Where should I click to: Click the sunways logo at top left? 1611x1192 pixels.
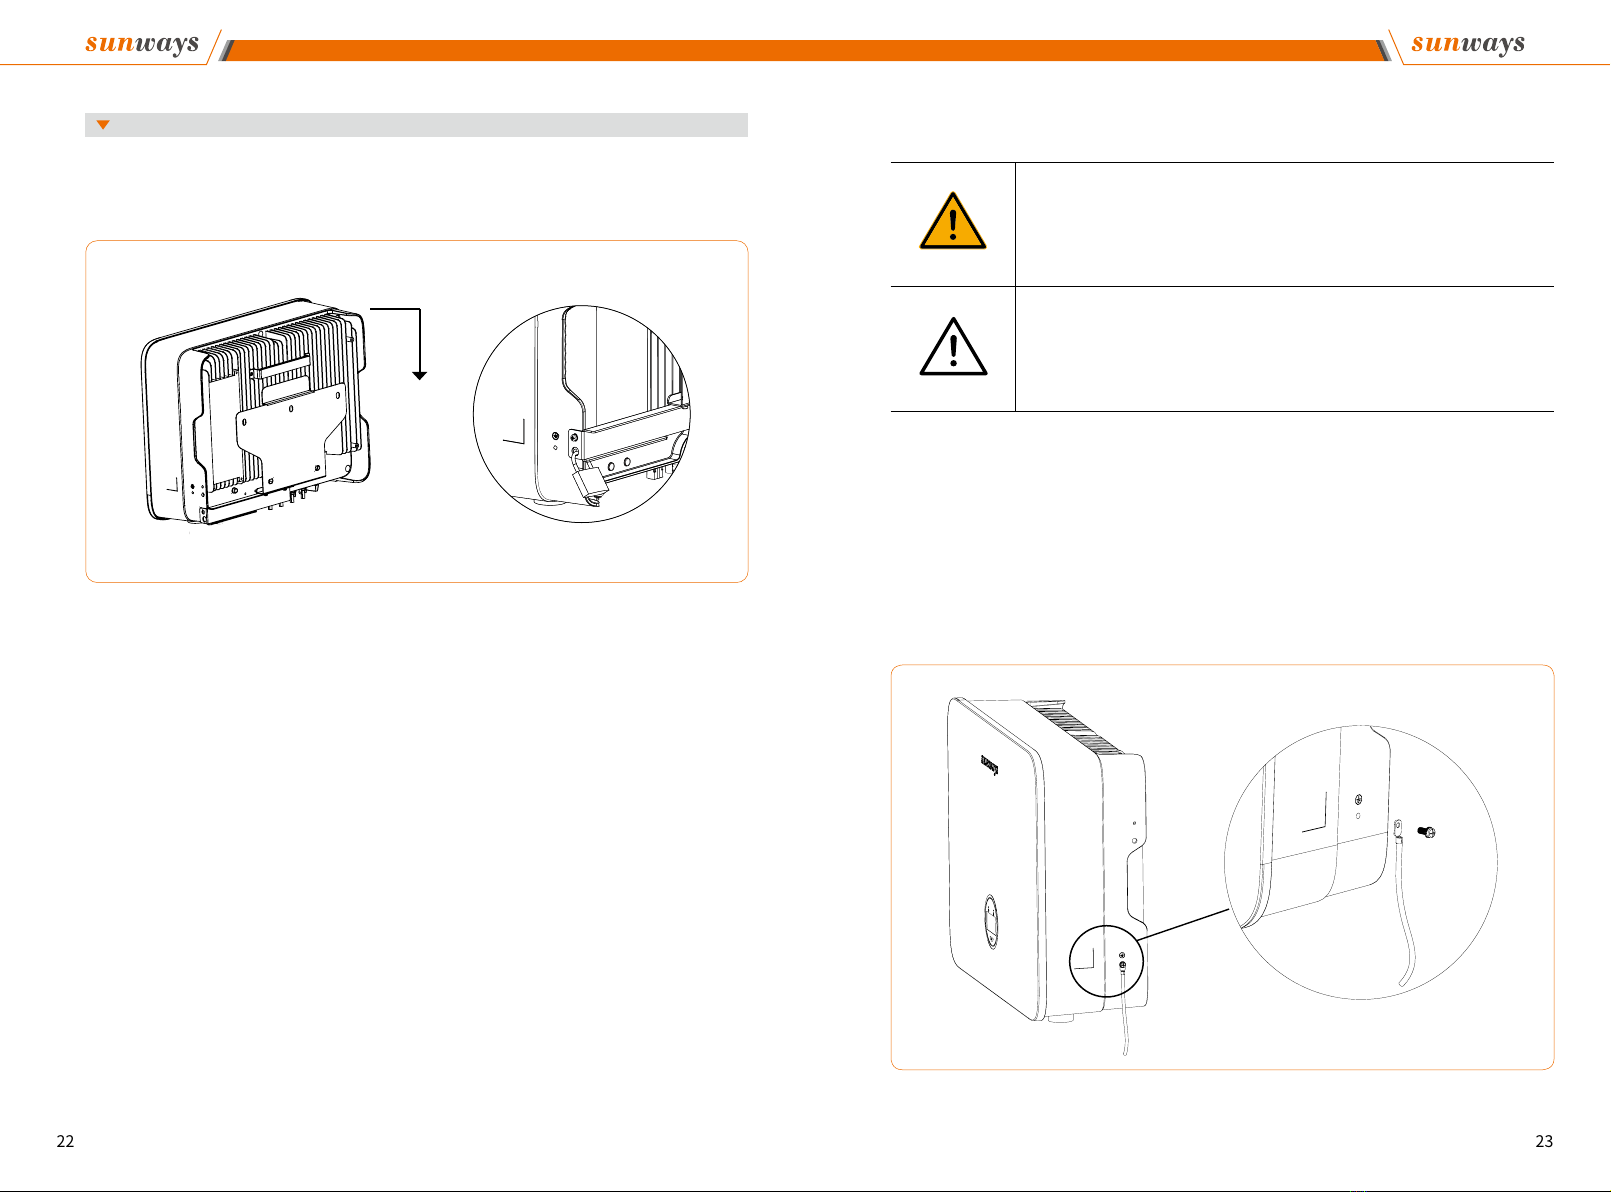coord(142,43)
